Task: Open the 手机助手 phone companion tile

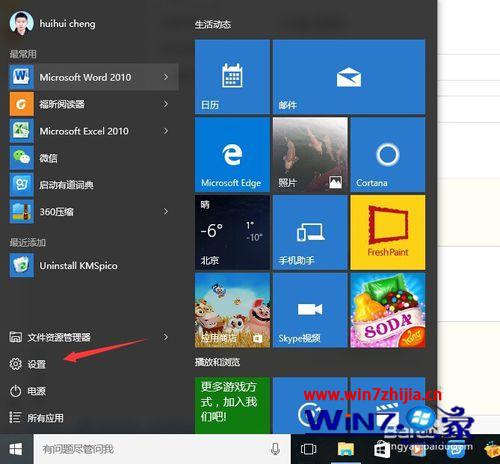Action: [x=310, y=232]
